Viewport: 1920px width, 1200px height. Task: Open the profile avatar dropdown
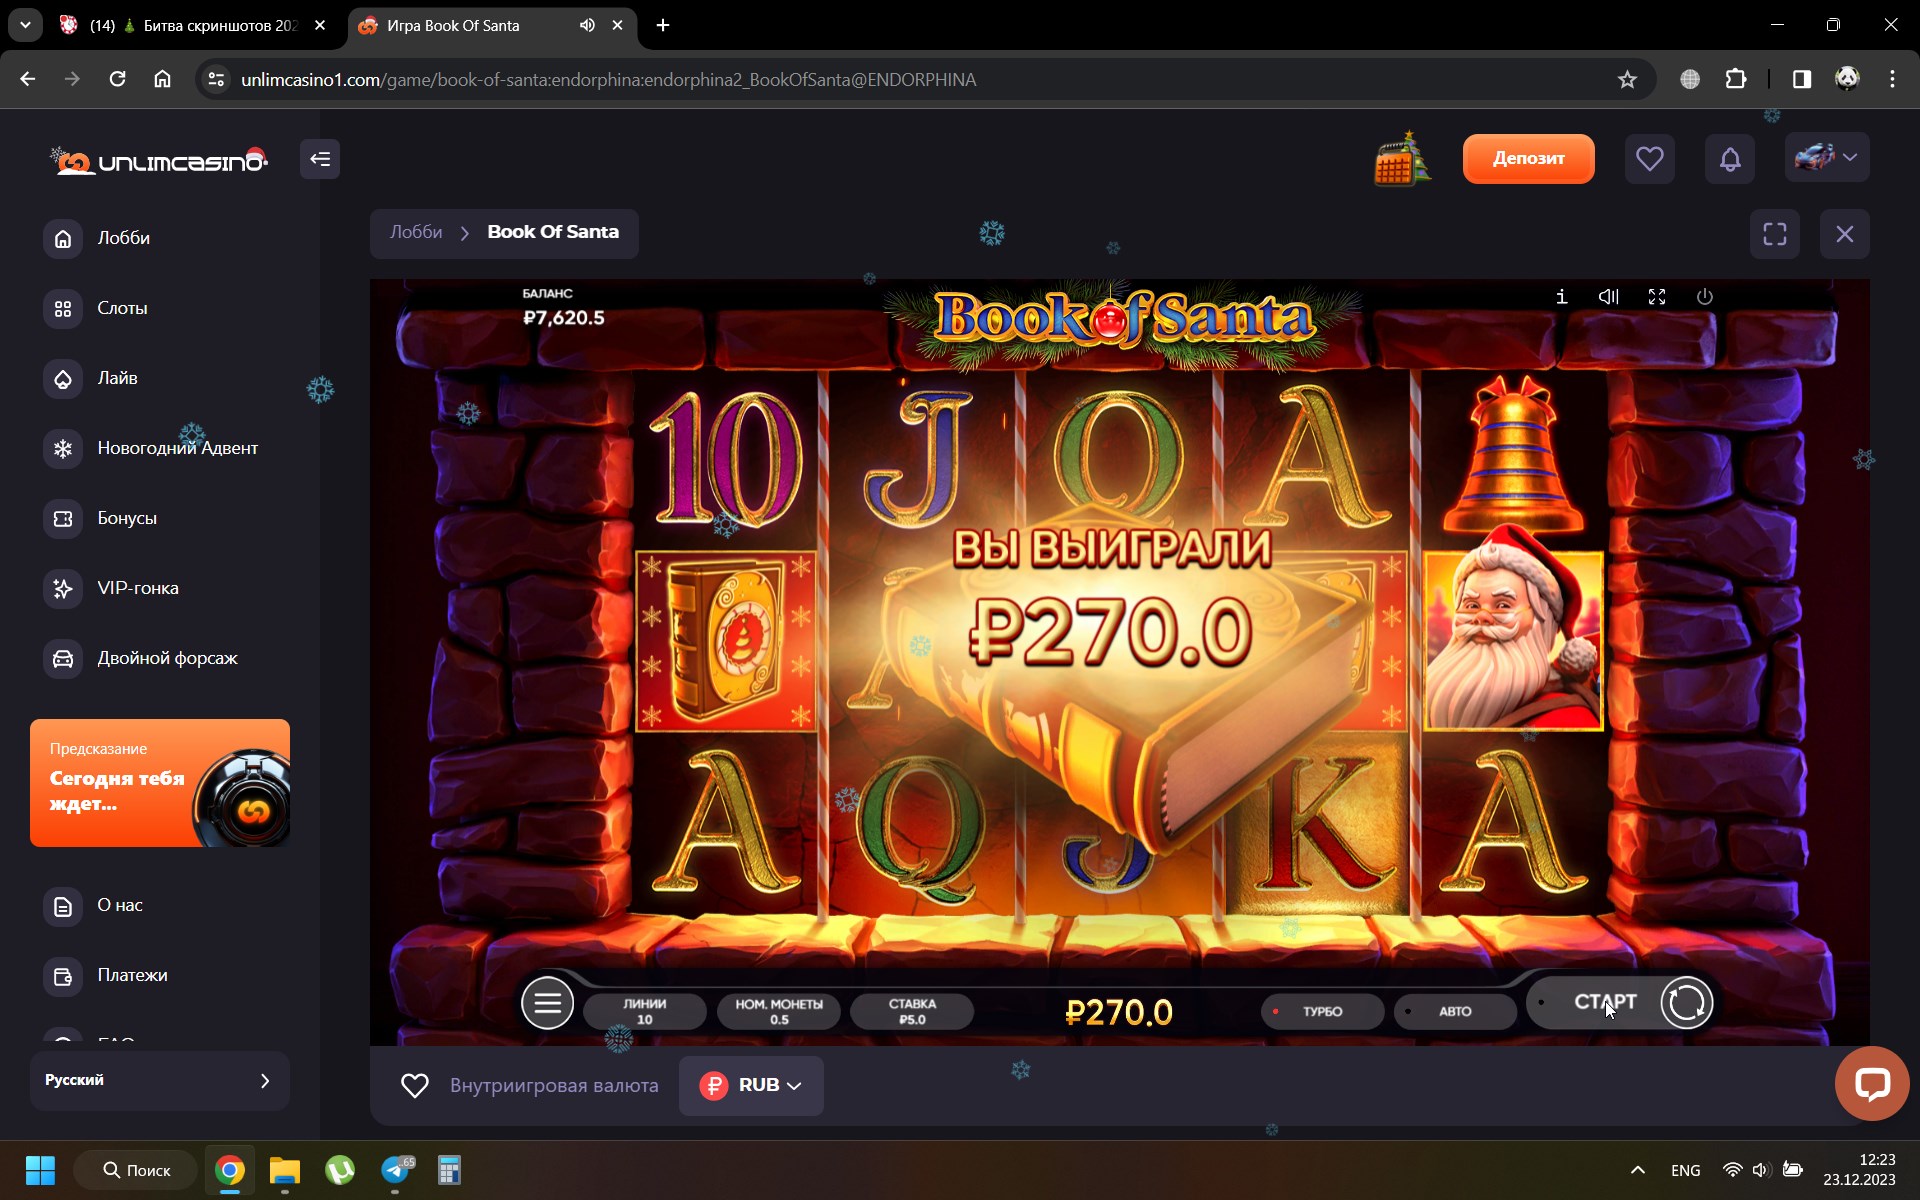click(x=1826, y=158)
